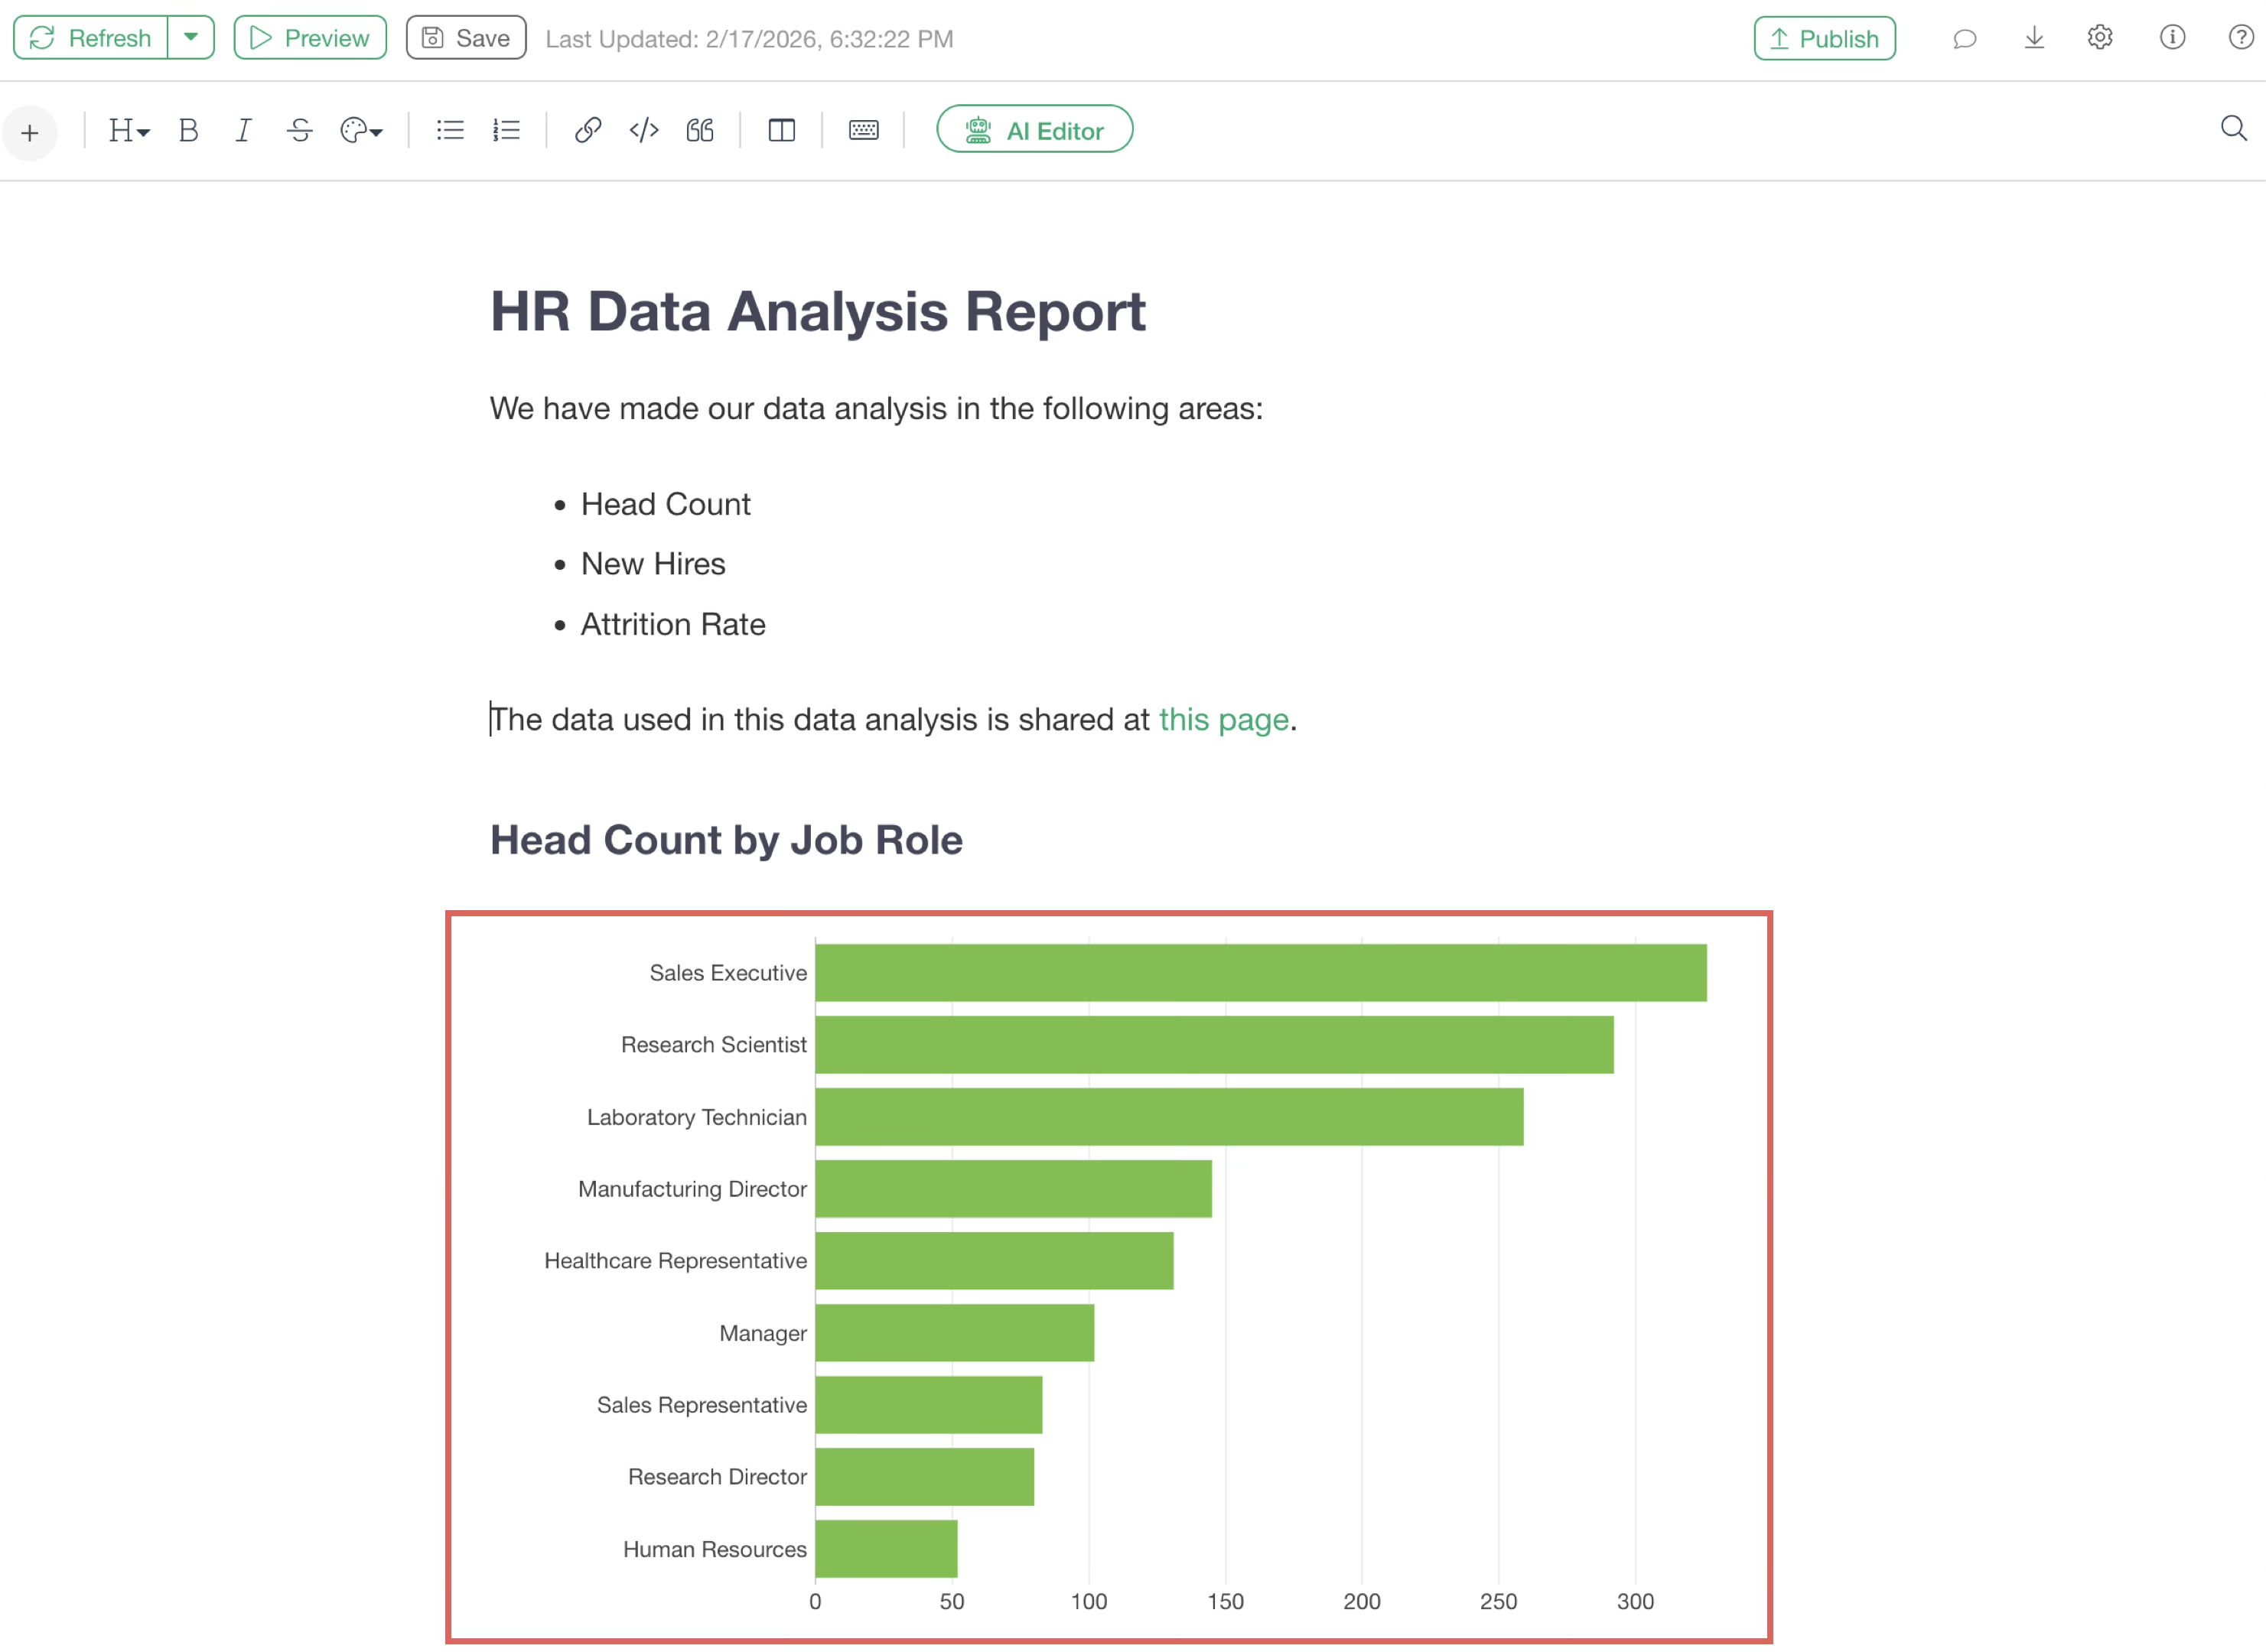Open the AI Editor
The image size is (2266, 1652).
(x=1034, y=130)
